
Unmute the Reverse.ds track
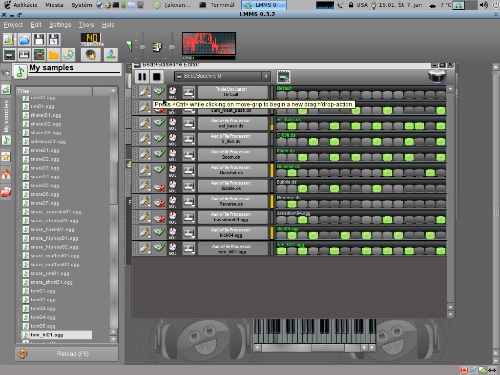159,202
